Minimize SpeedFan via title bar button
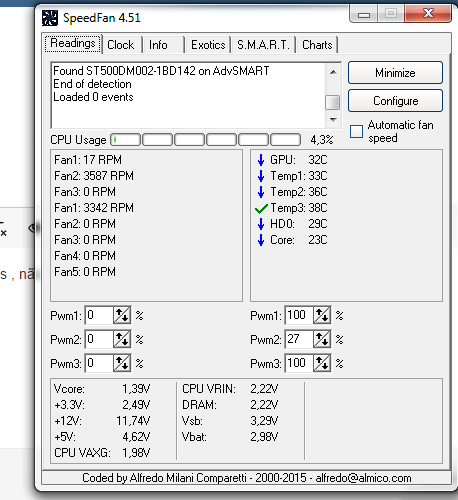458x500 pixels. (x=364, y=13)
